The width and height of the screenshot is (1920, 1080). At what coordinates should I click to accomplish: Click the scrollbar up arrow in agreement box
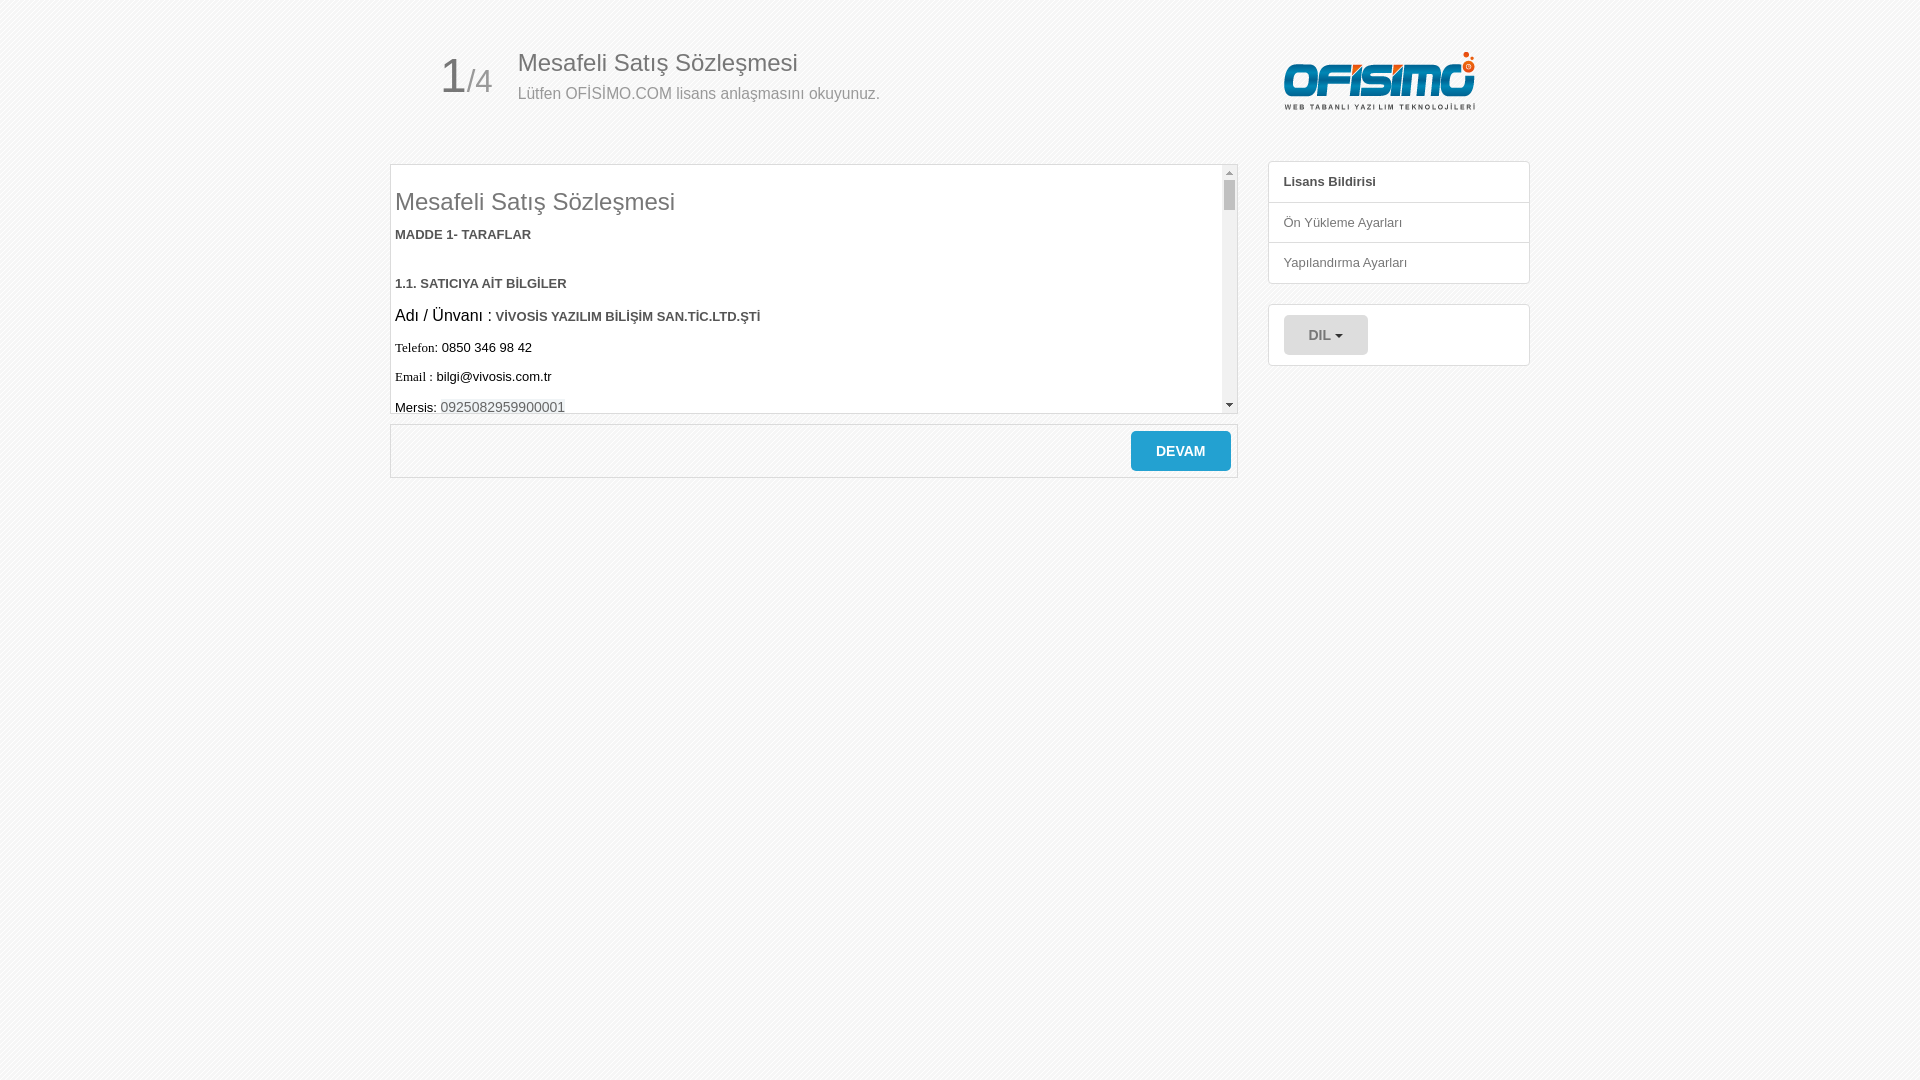click(x=1229, y=173)
